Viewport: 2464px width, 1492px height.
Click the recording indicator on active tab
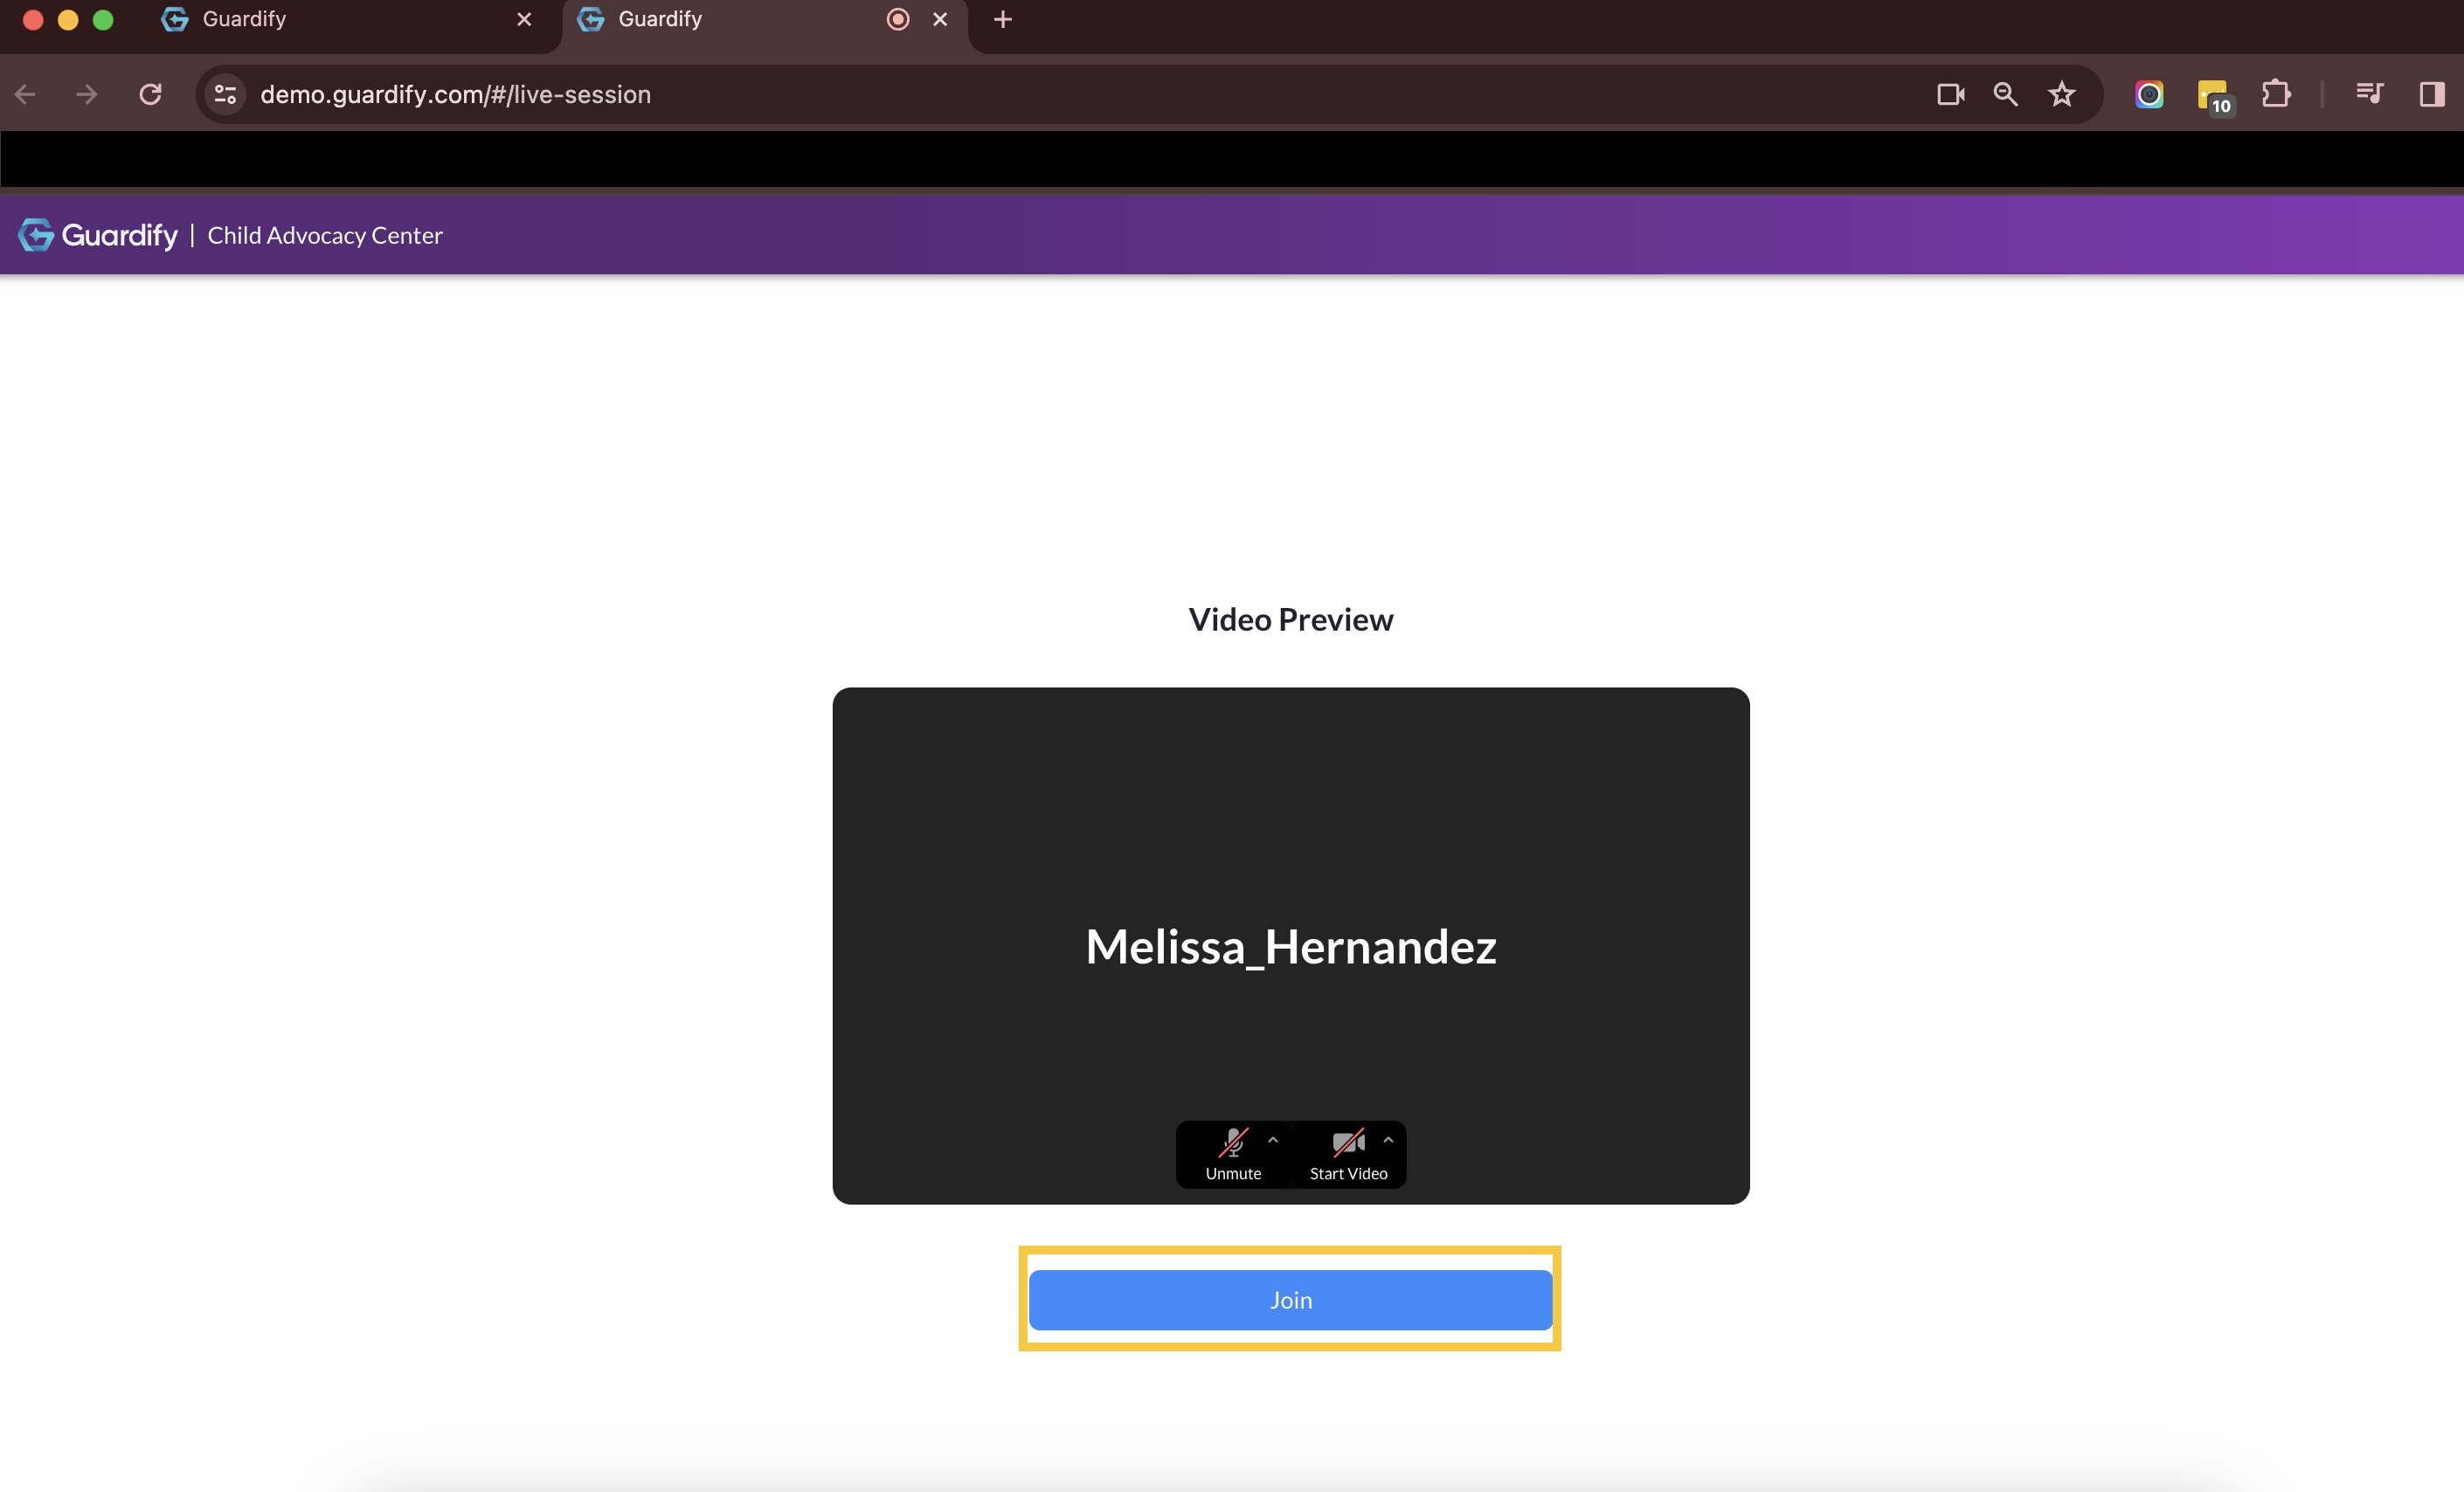point(898,19)
